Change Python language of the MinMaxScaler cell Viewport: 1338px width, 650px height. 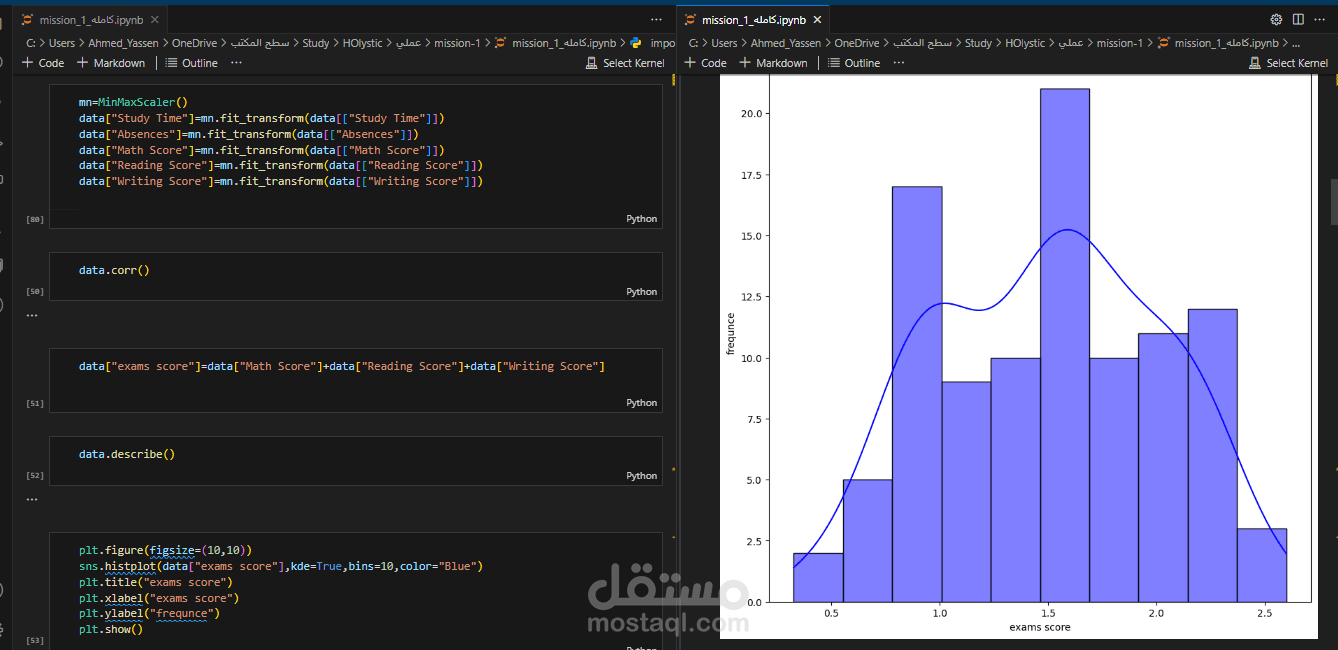coord(642,218)
